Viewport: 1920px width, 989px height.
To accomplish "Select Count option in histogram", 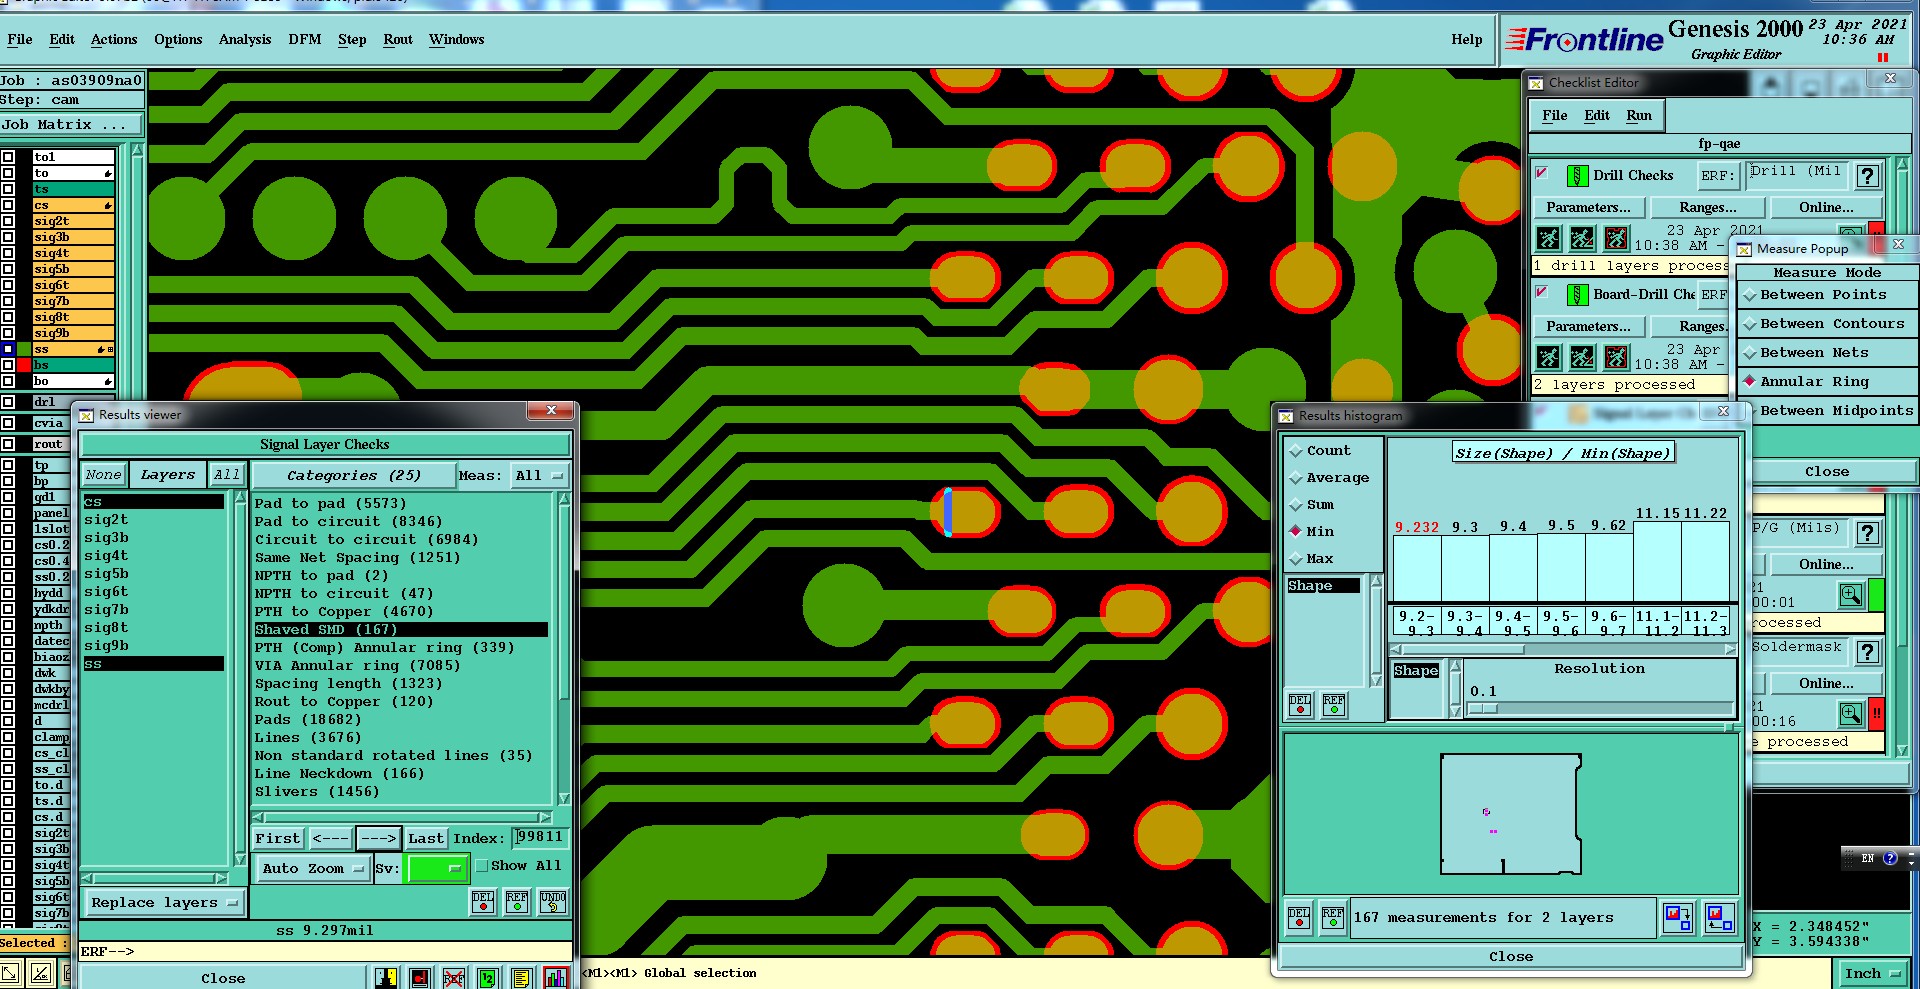I will (1320, 451).
